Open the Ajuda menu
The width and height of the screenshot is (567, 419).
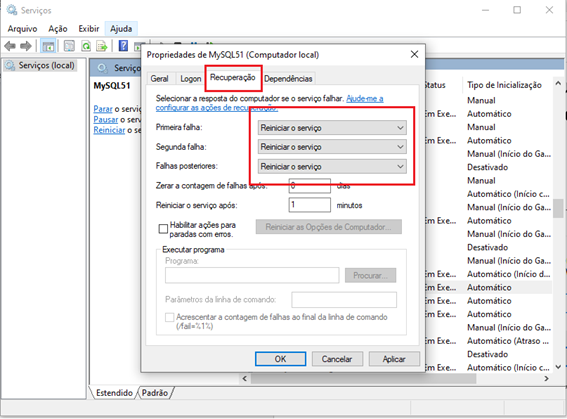click(x=121, y=29)
